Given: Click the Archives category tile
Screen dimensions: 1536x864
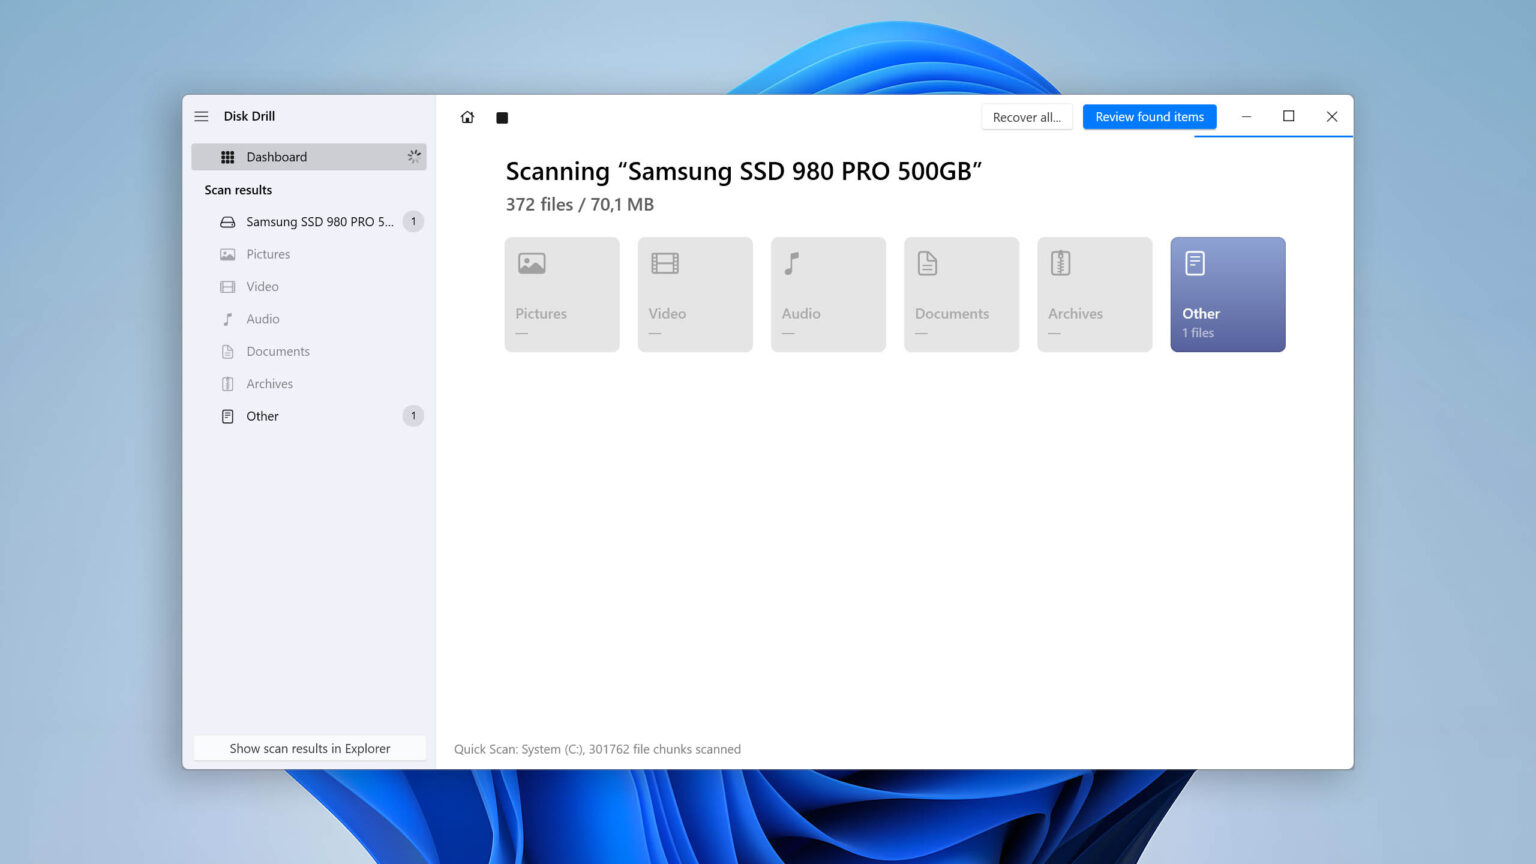Looking at the screenshot, I should click(x=1094, y=294).
